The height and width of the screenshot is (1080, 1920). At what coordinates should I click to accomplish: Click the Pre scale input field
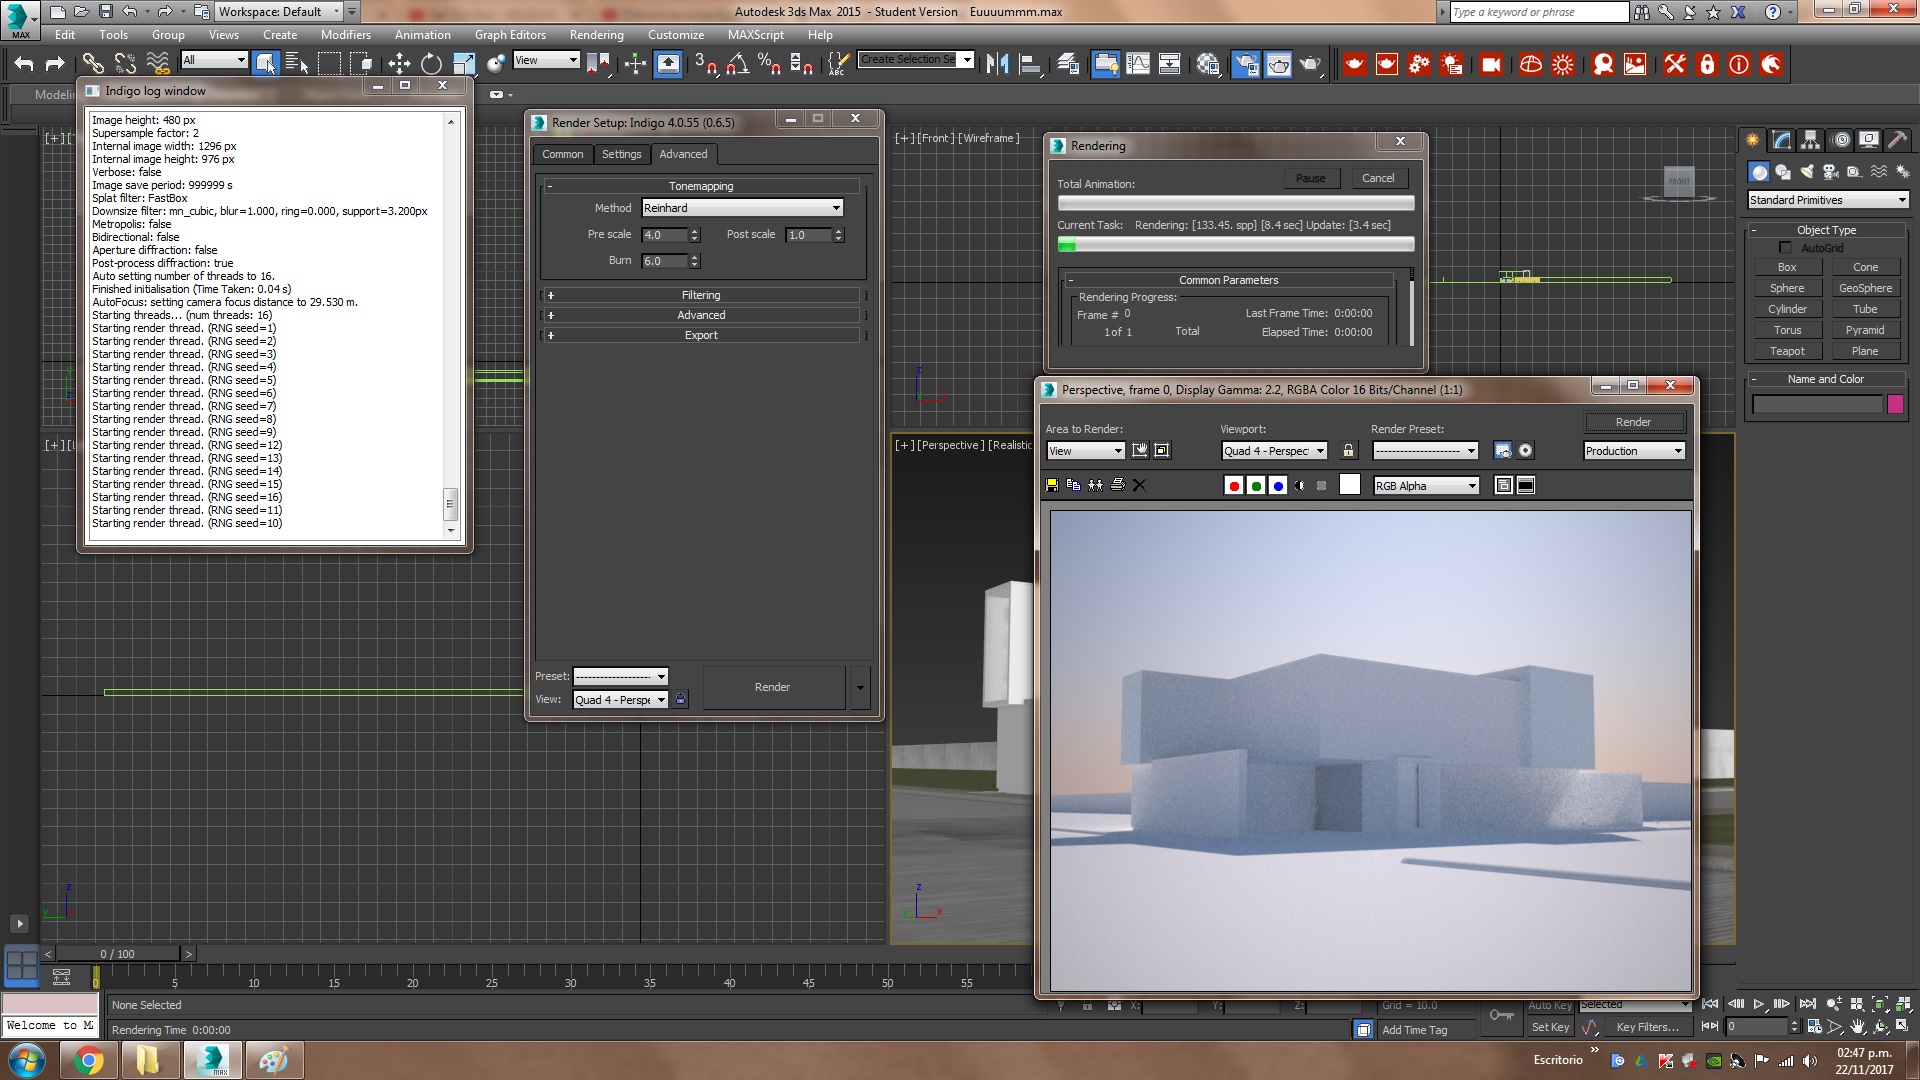coord(664,235)
